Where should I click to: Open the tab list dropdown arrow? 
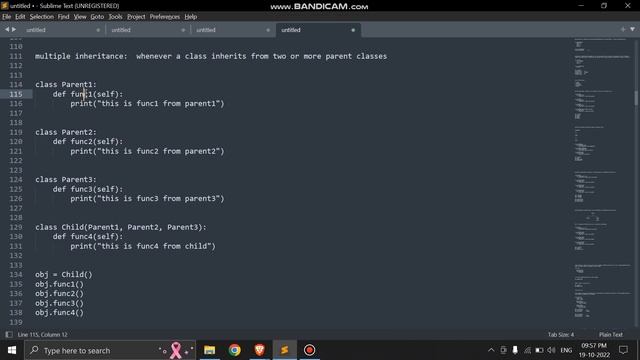coord(633,29)
